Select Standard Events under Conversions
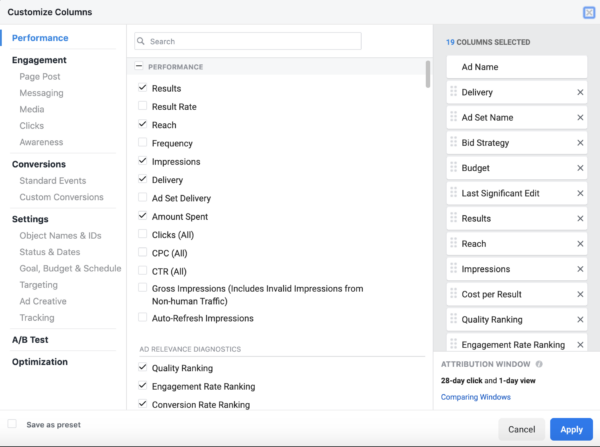This screenshot has height=447, width=600. coord(53,181)
